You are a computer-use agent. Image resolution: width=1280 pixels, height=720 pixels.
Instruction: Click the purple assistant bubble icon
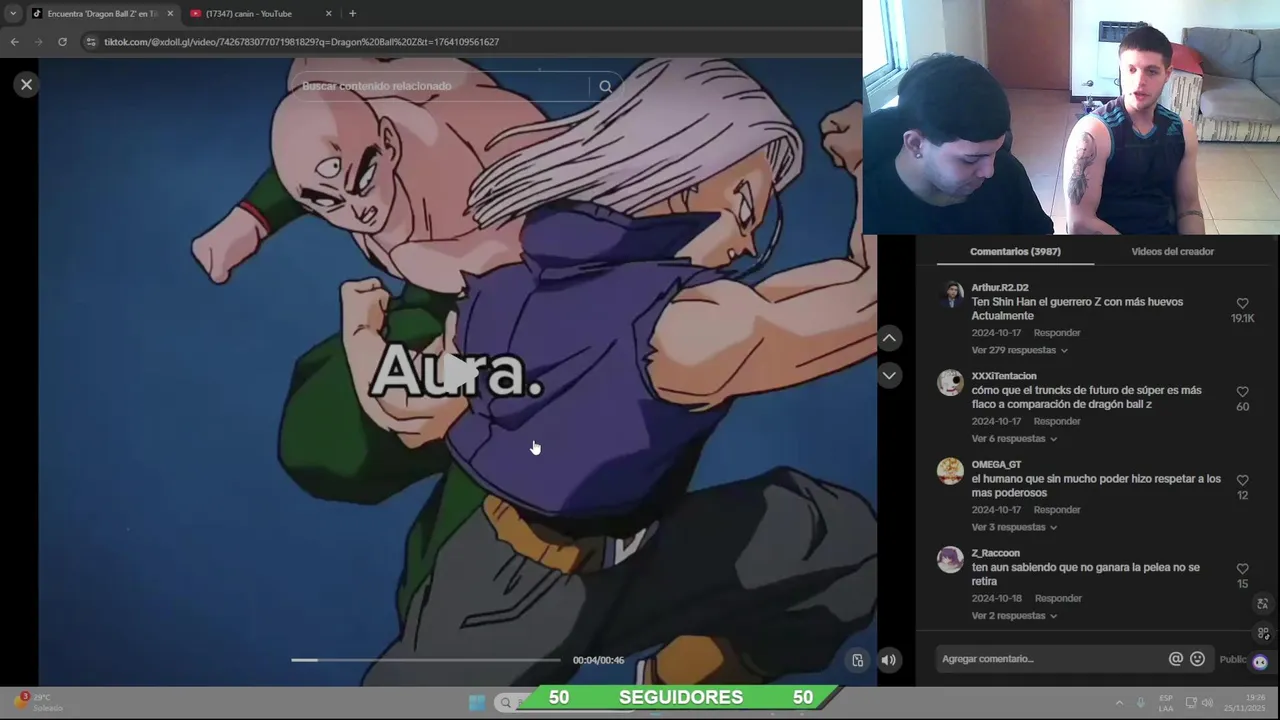(1260, 661)
